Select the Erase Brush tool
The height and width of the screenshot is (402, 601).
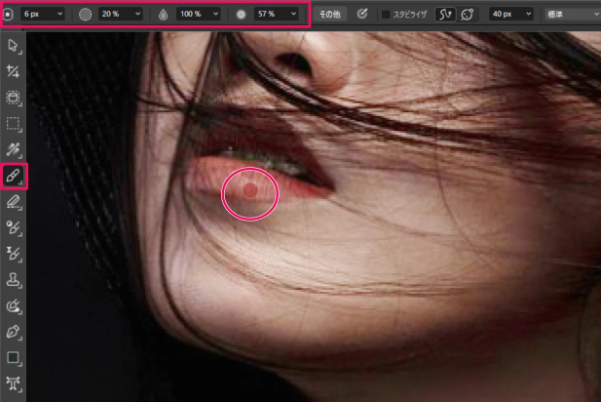pyautogui.click(x=13, y=202)
